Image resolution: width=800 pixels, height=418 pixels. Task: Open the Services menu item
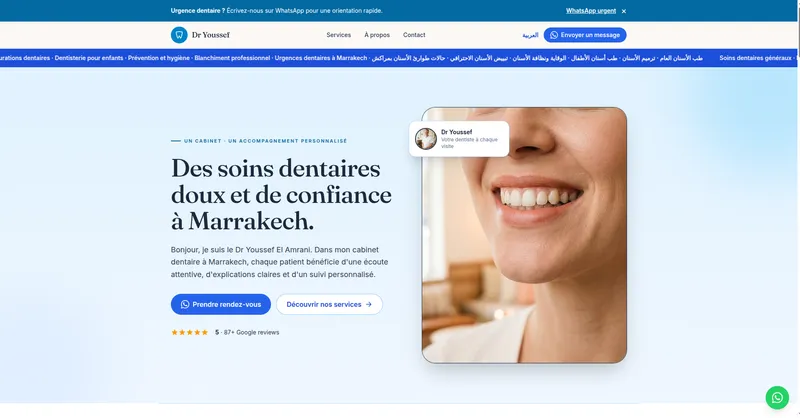click(339, 35)
